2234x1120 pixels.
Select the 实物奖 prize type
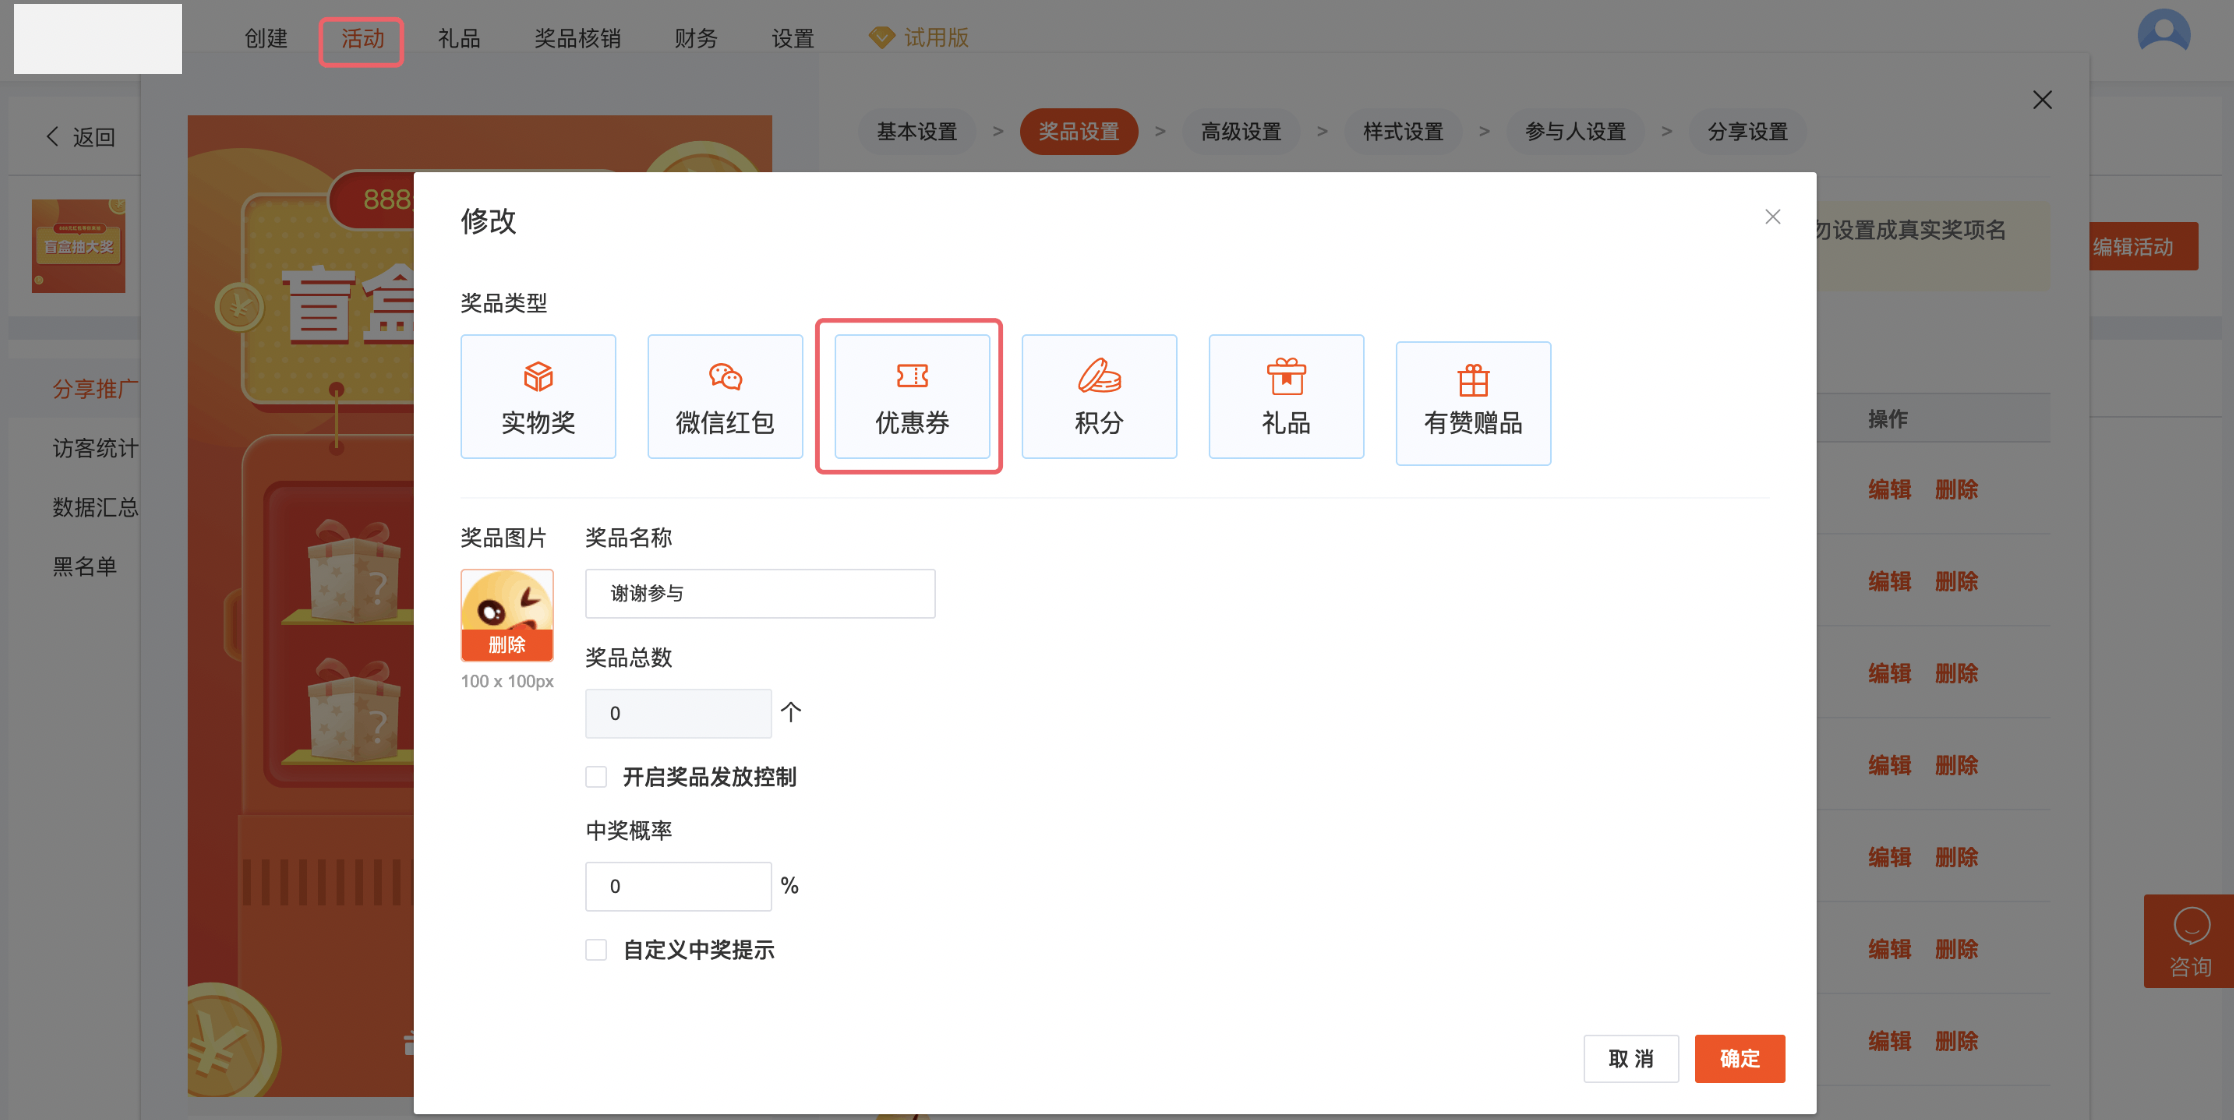538,397
